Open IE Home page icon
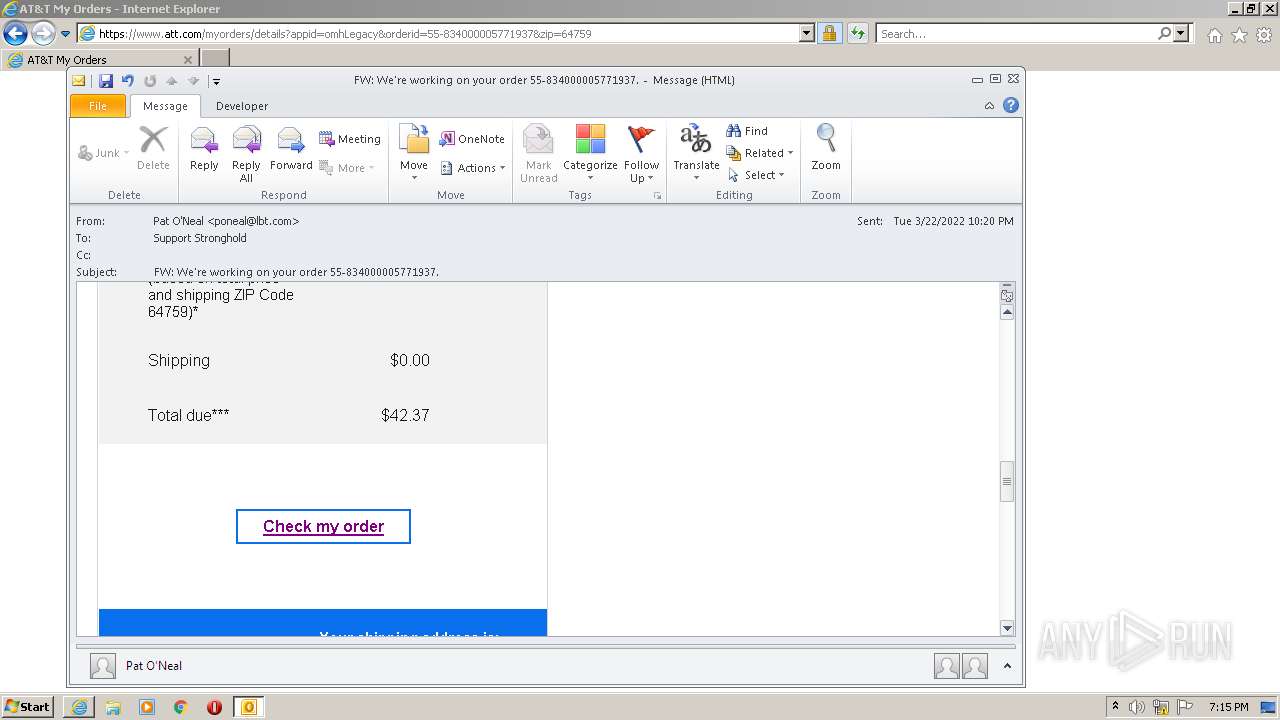The width and height of the screenshot is (1280, 720). [x=1214, y=35]
